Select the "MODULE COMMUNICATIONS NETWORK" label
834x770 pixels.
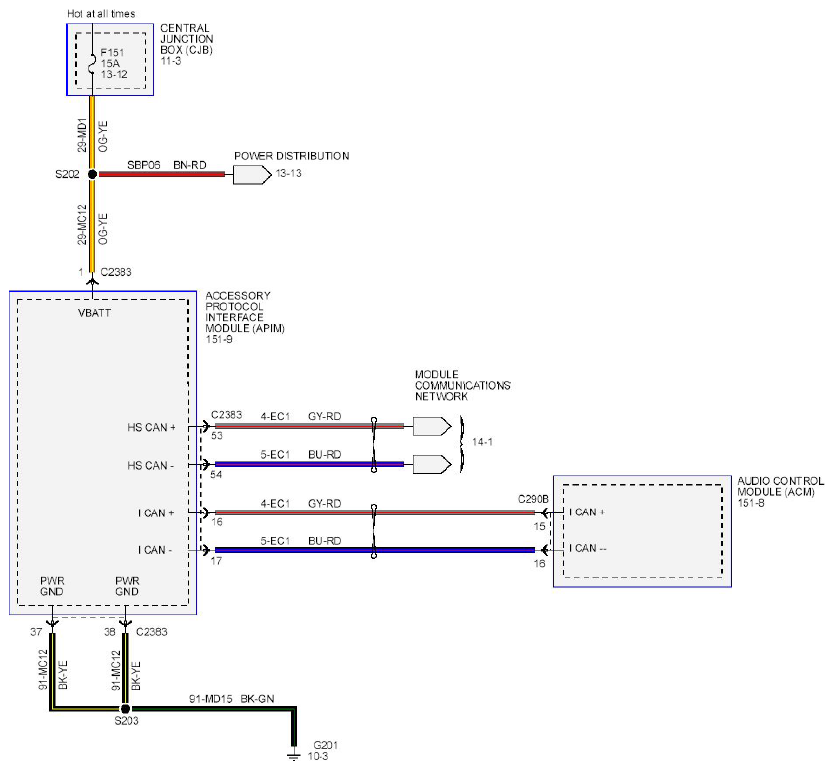pyautogui.click(x=463, y=386)
